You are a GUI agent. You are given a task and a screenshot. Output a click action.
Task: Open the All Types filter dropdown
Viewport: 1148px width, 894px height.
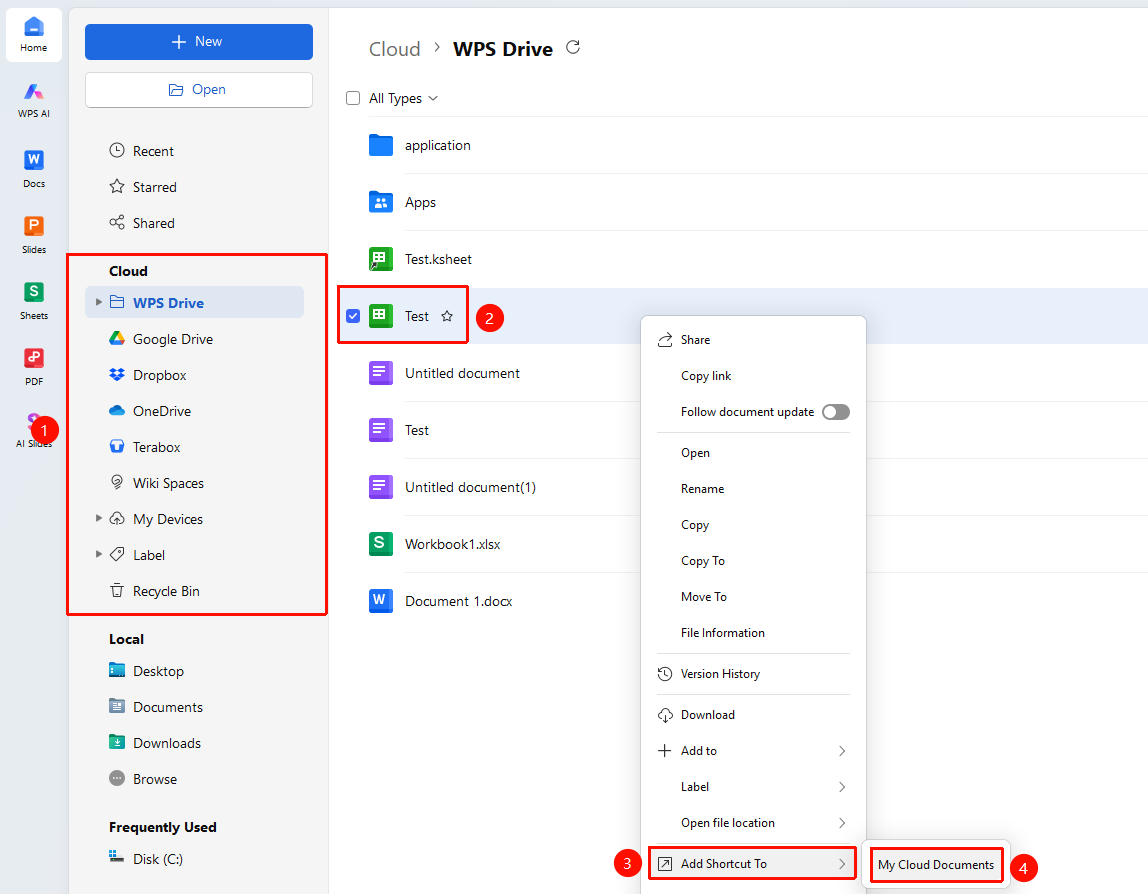point(403,98)
